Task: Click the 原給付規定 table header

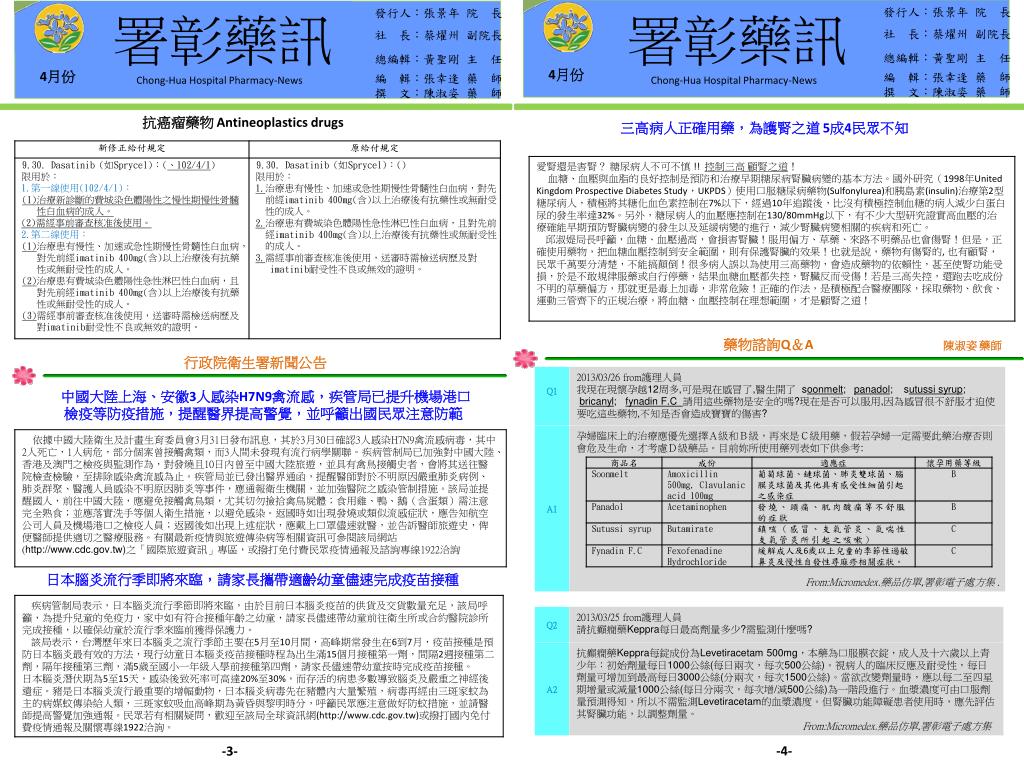Action: 374,148
